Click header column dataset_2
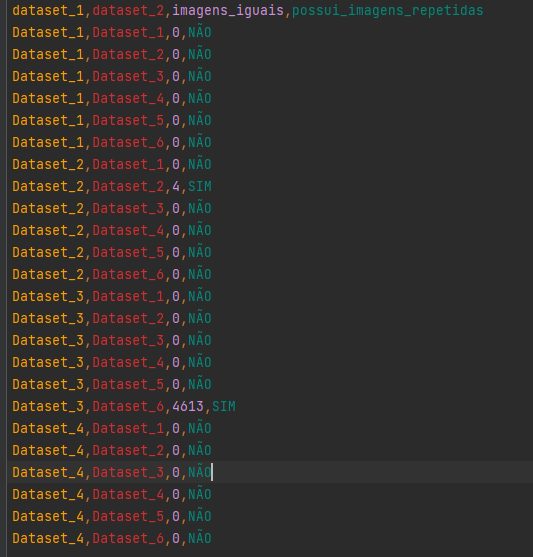533x557 pixels. click(128, 11)
